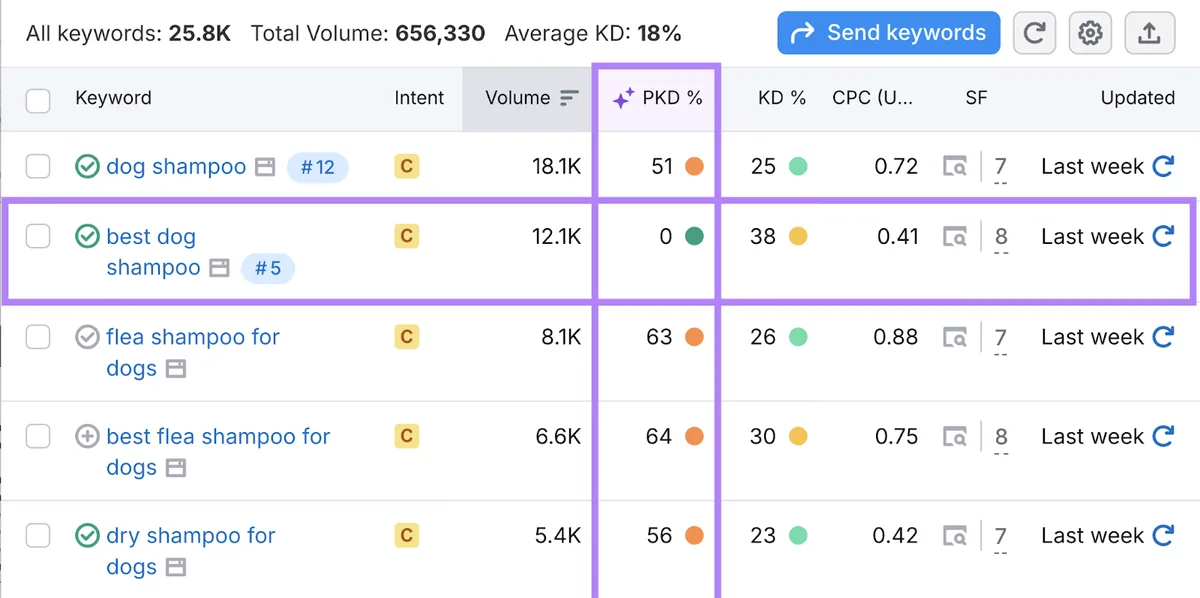The image size is (1200, 598).
Task: Click the Intent column header
Action: (x=419, y=98)
